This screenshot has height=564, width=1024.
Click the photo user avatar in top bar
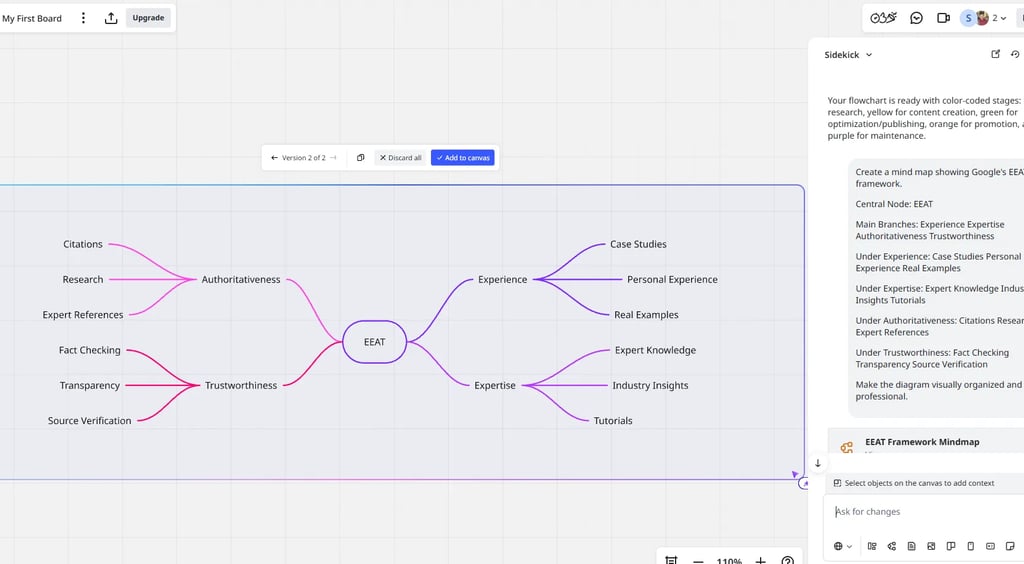(982, 18)
